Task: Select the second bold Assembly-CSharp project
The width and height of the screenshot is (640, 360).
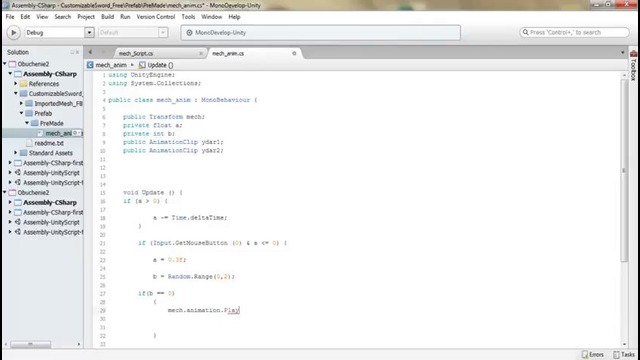Action: tap(50, 202)
